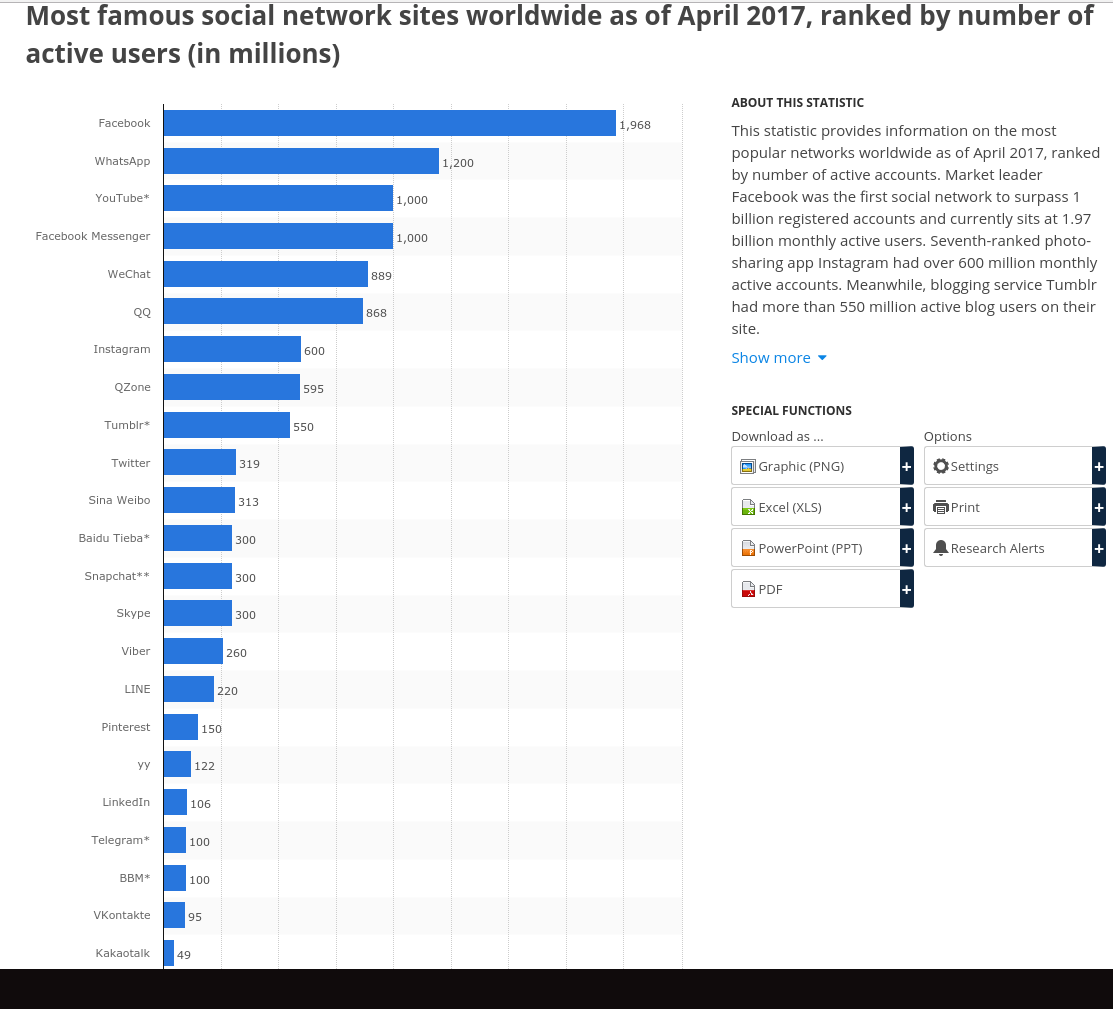Click the Research Alerts bell icon
The width and height of the screenshot is (1113, 1009).
point(940,548)
